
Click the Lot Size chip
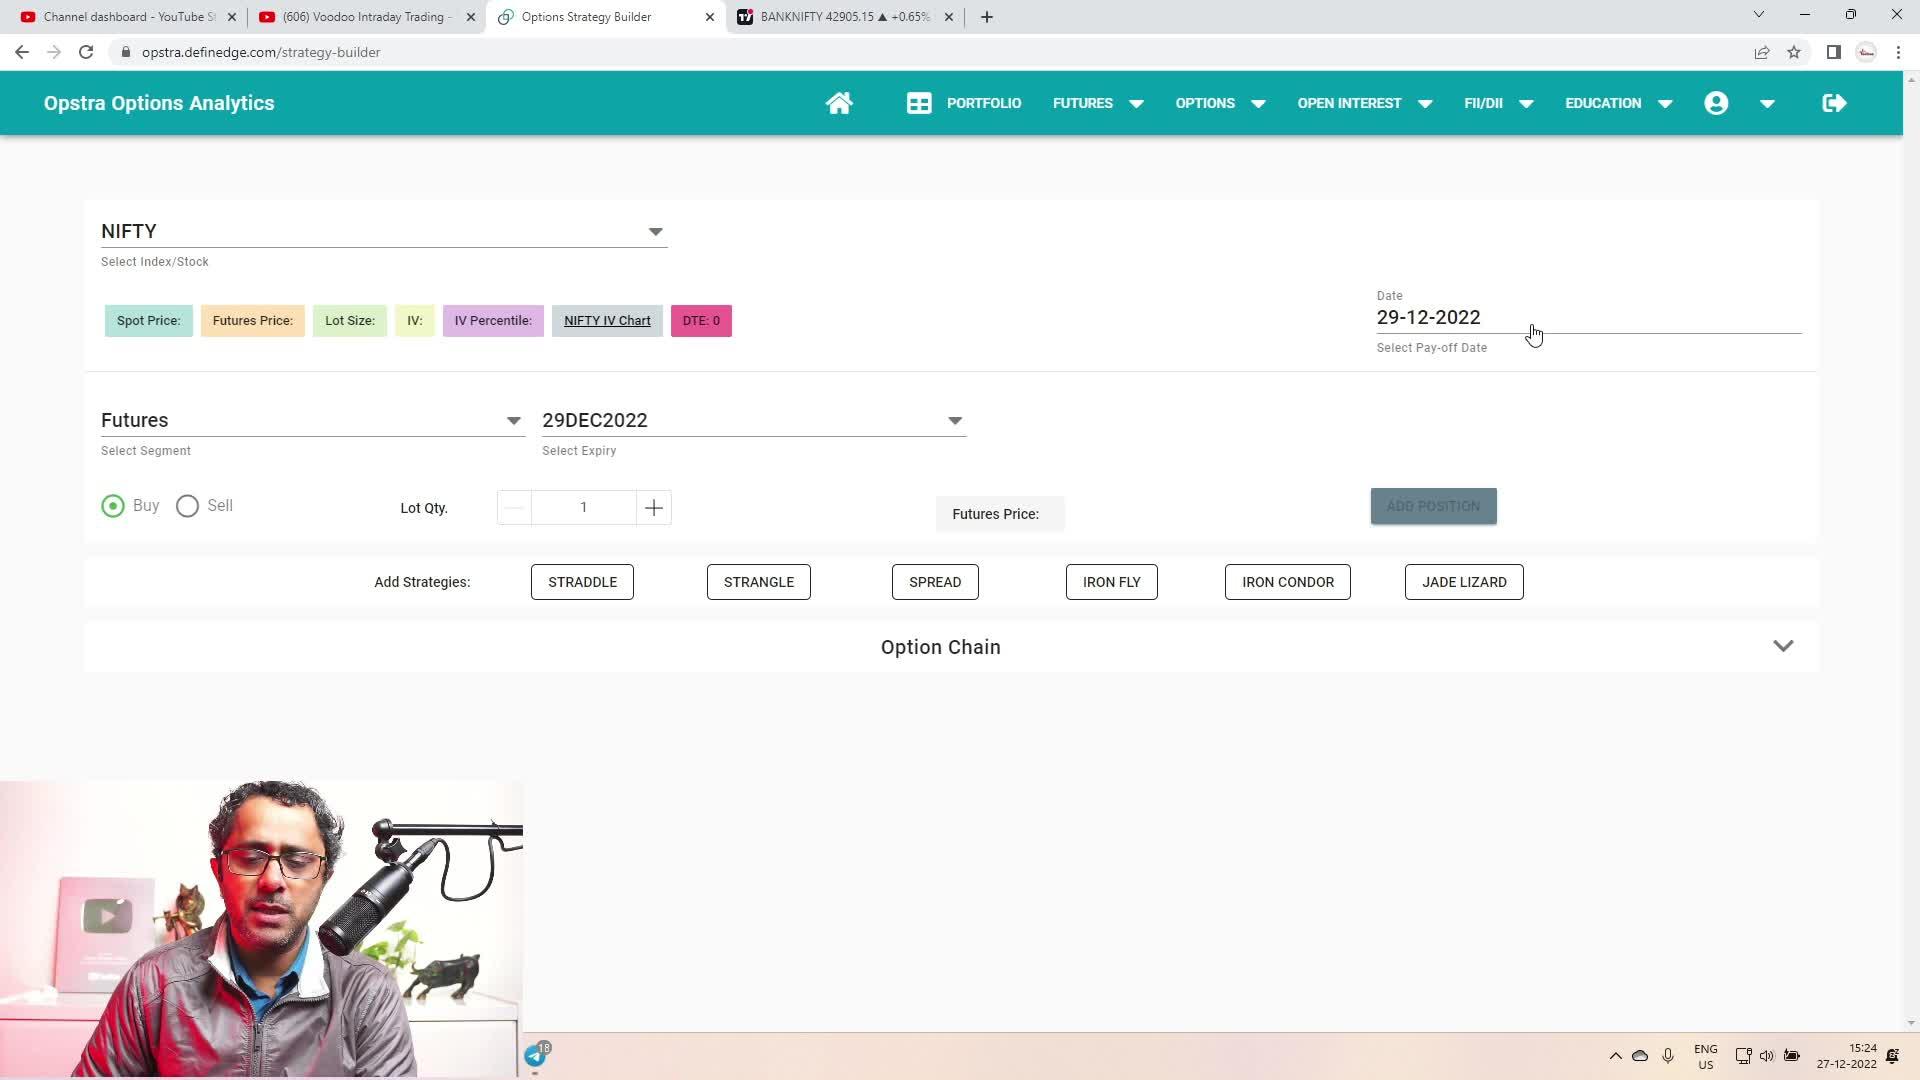tap(350, 321)
